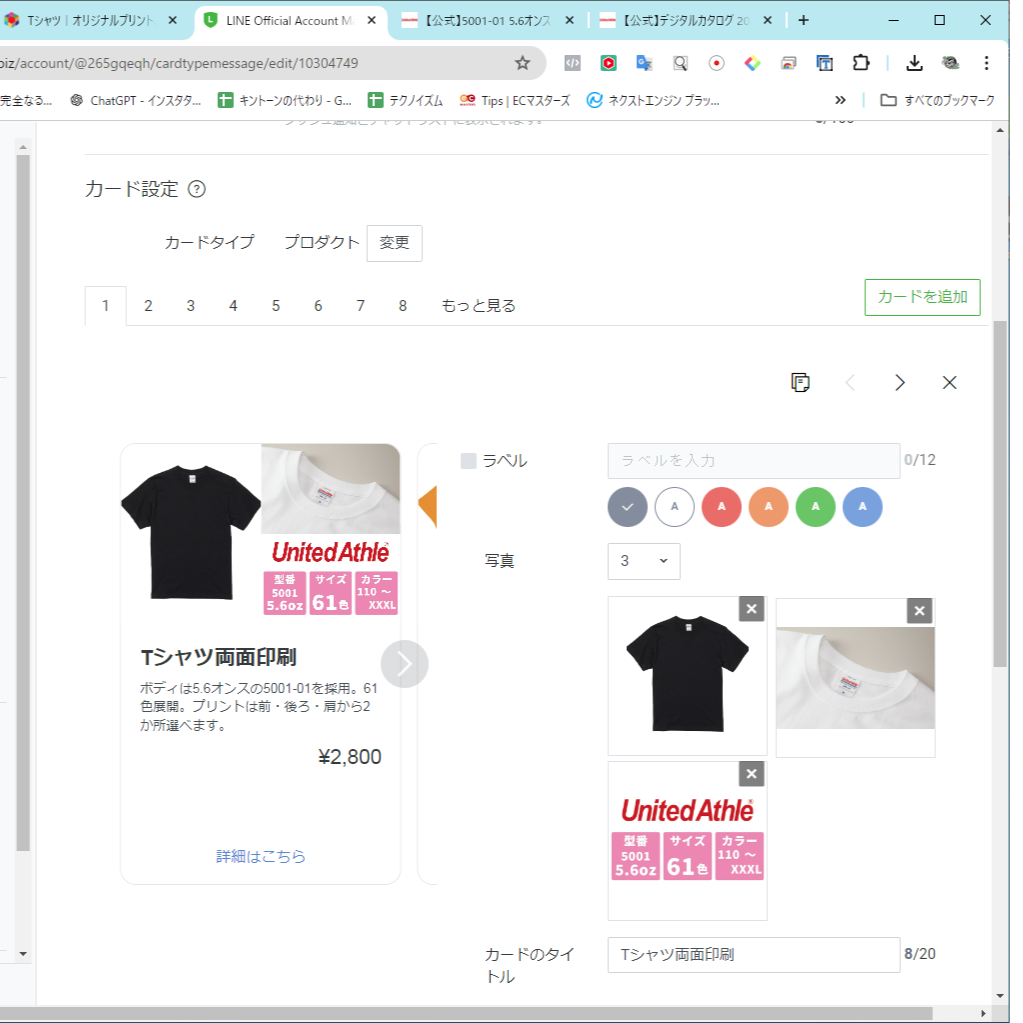Remove the United Athle logo photo
This screenshot has height=1023, width=1023.
[x=752, y=774]
